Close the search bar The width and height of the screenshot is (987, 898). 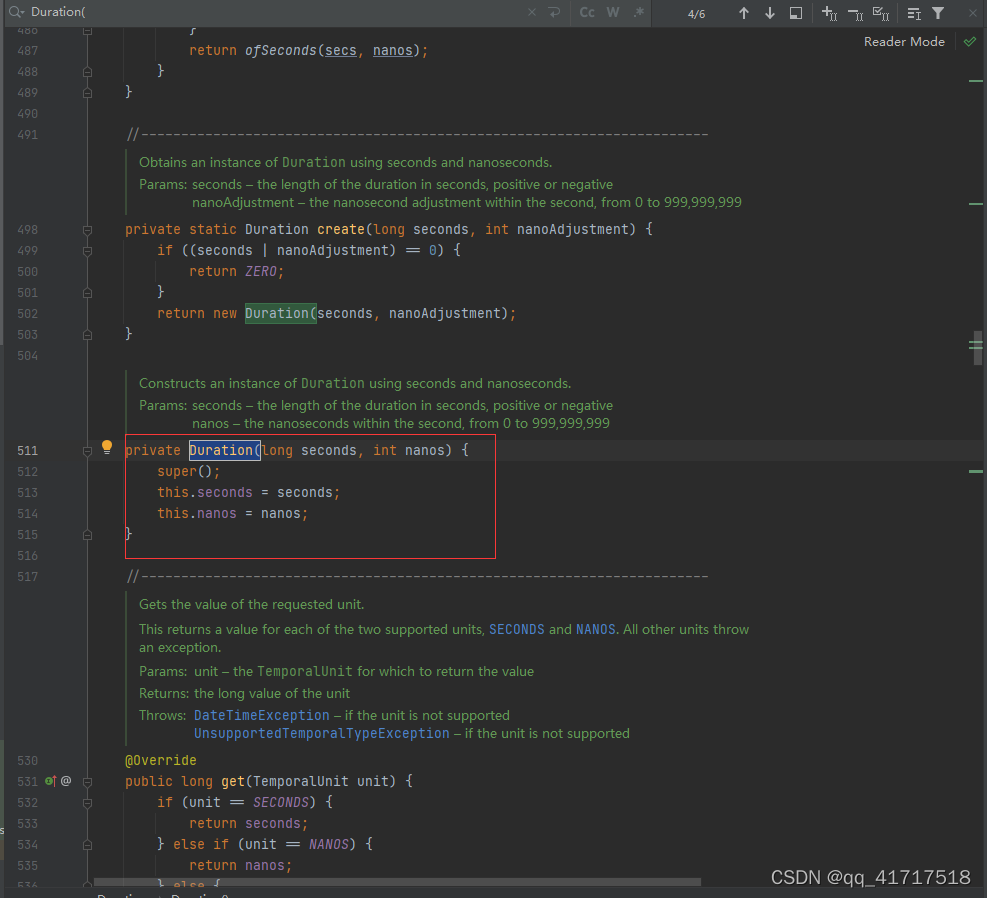(973, 12)
